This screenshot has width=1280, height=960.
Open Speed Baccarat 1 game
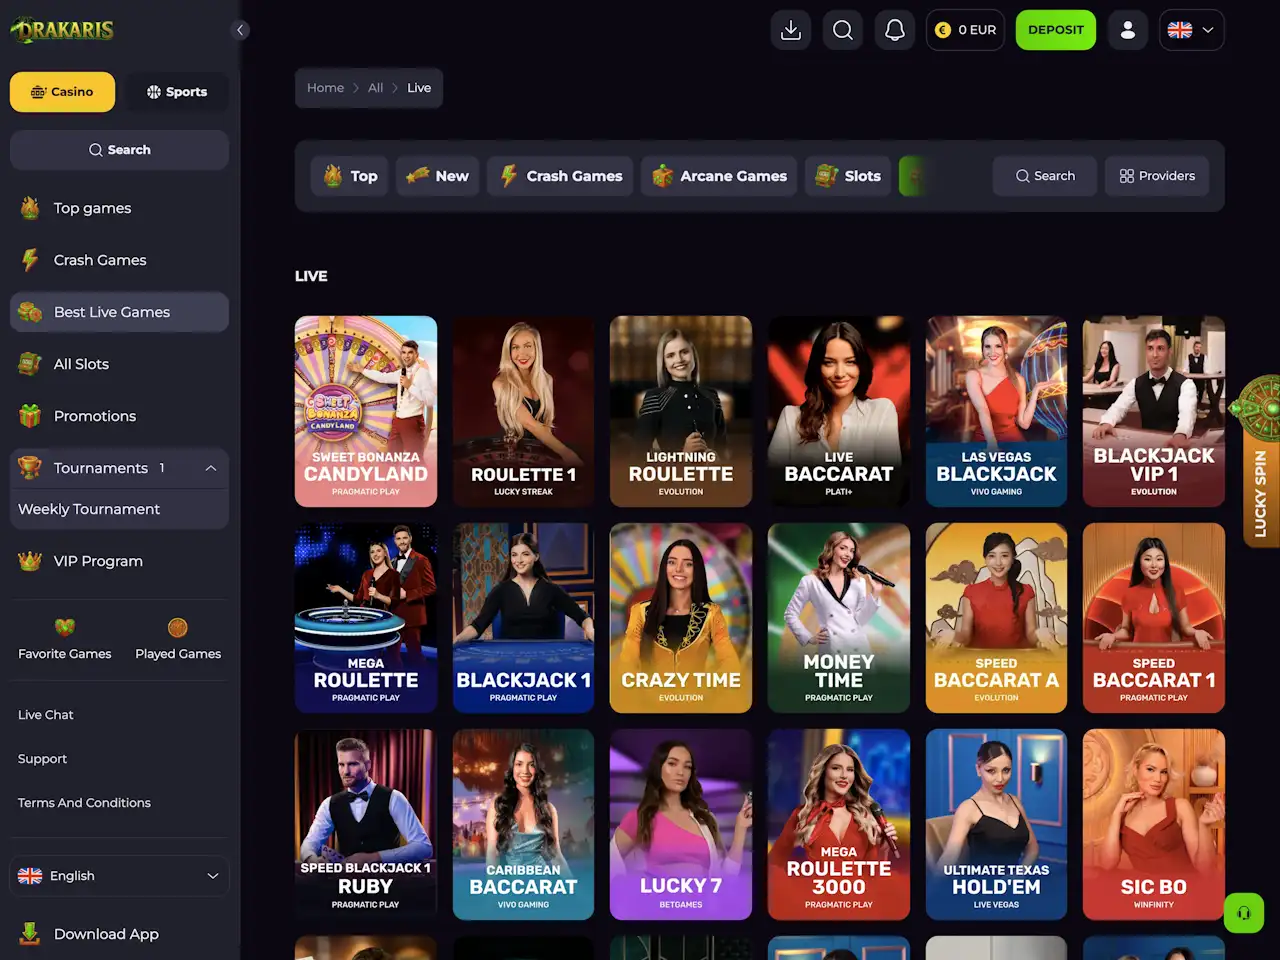(x=1154, y=618)
